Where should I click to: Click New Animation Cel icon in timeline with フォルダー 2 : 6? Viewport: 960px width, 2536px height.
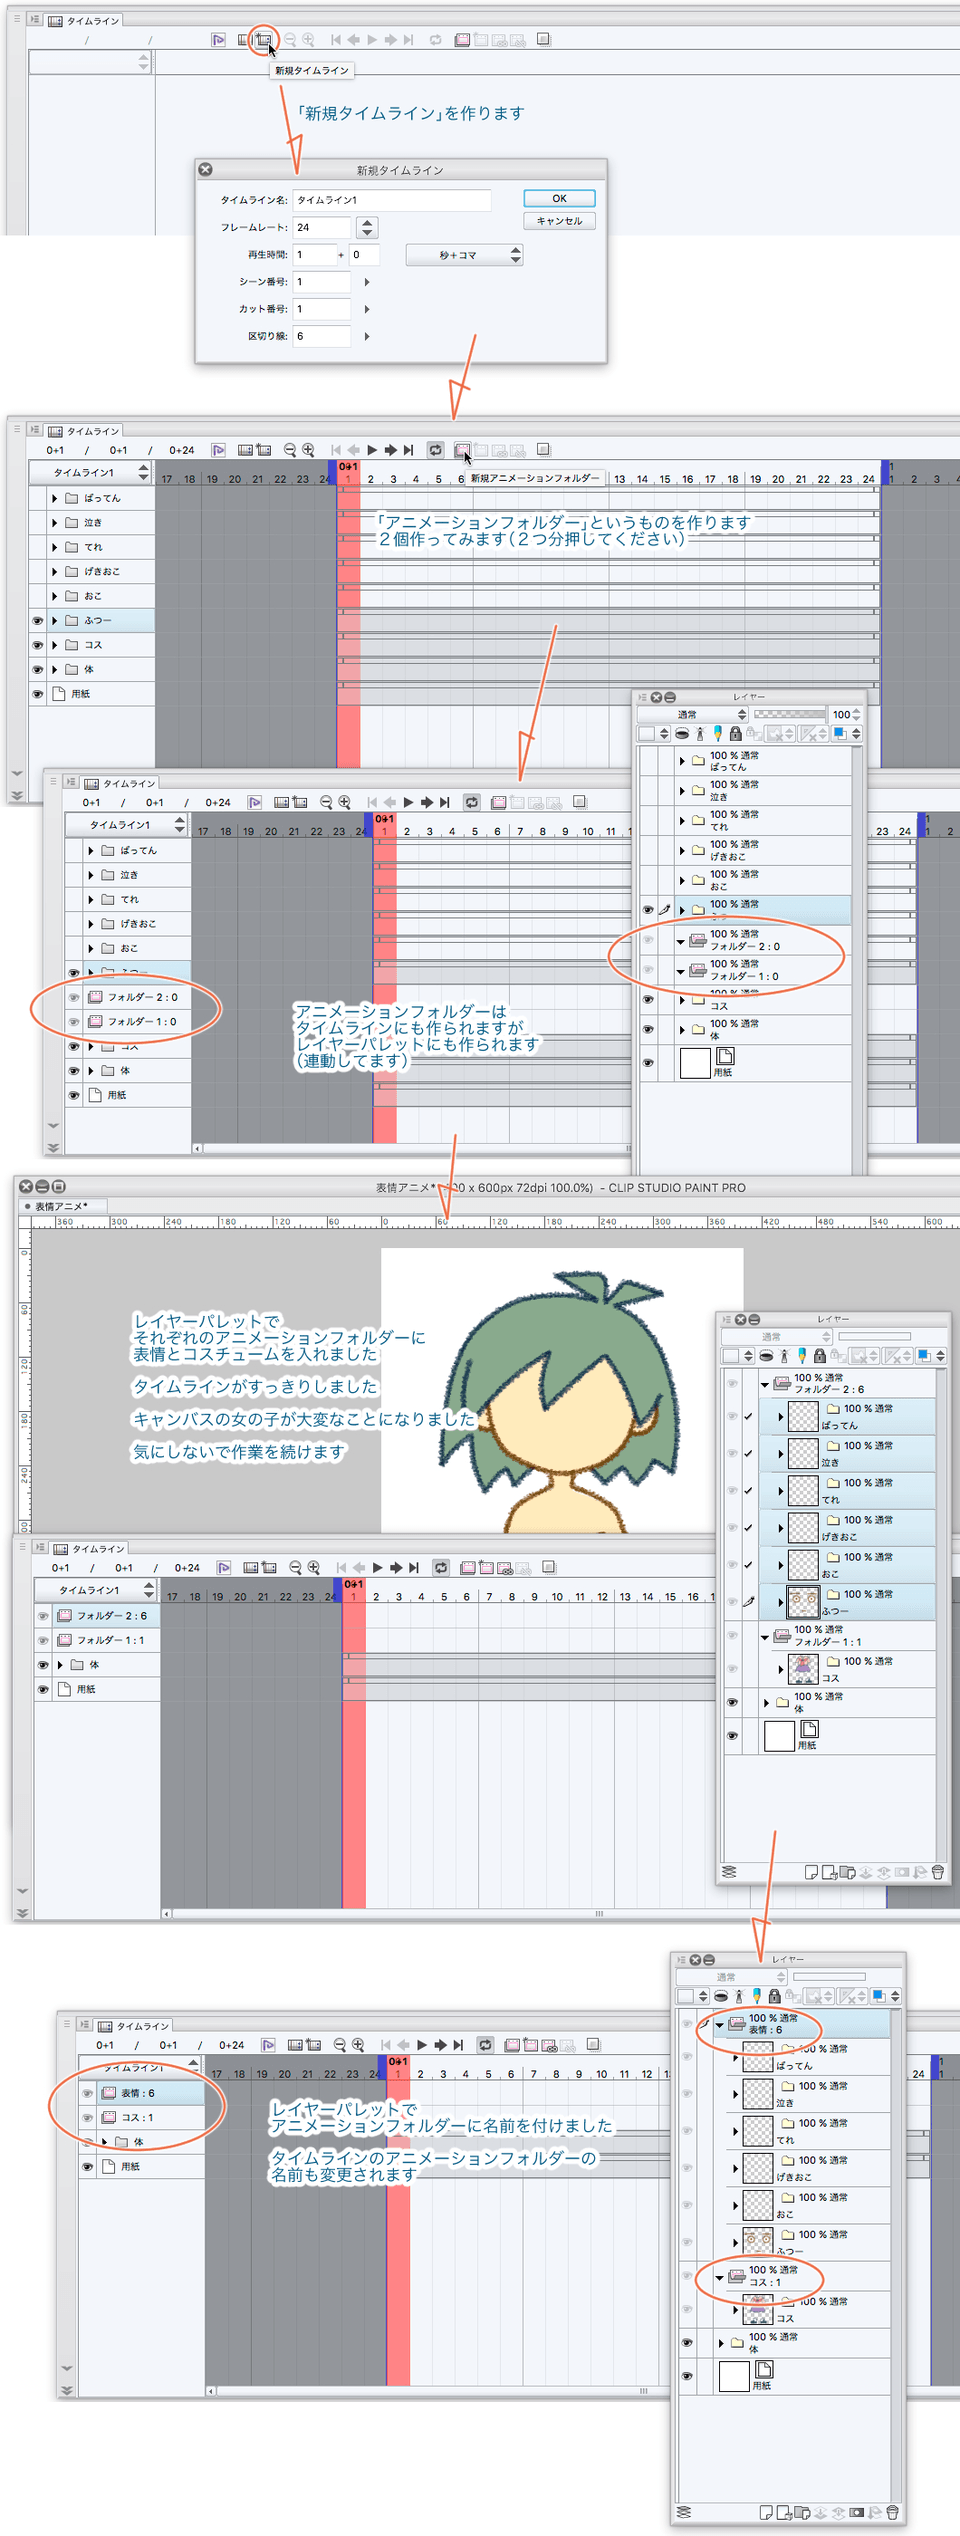coord(485,1567)
